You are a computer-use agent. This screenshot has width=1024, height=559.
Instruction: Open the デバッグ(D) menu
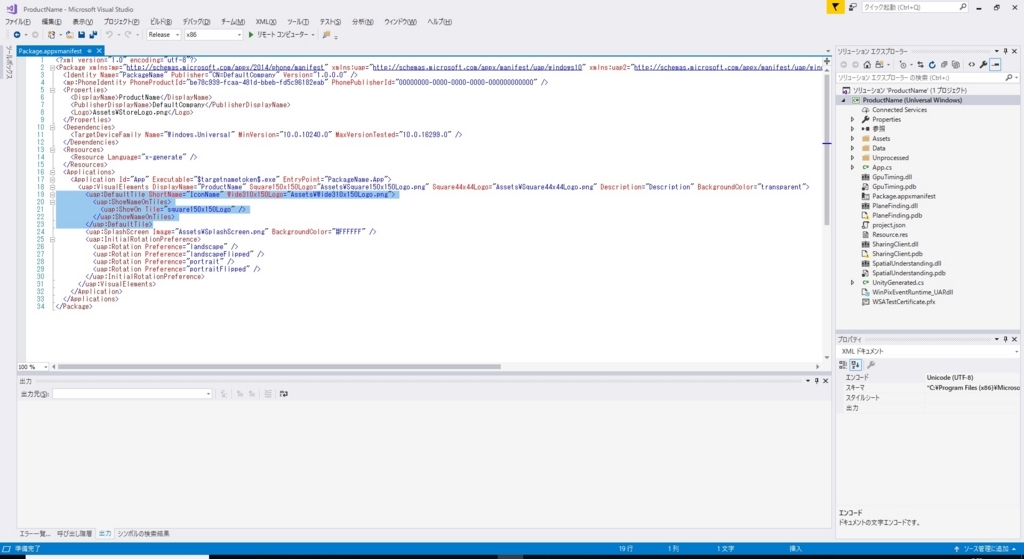pos(196,22)
